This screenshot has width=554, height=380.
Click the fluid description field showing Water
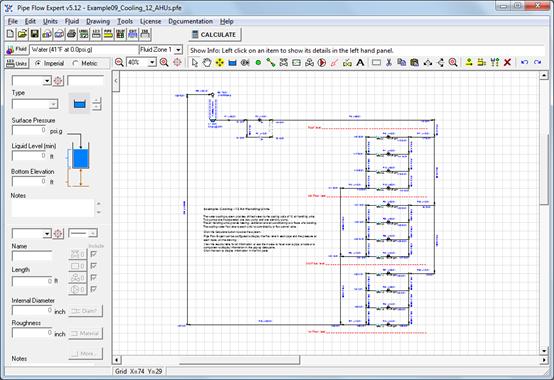(84, 50)
